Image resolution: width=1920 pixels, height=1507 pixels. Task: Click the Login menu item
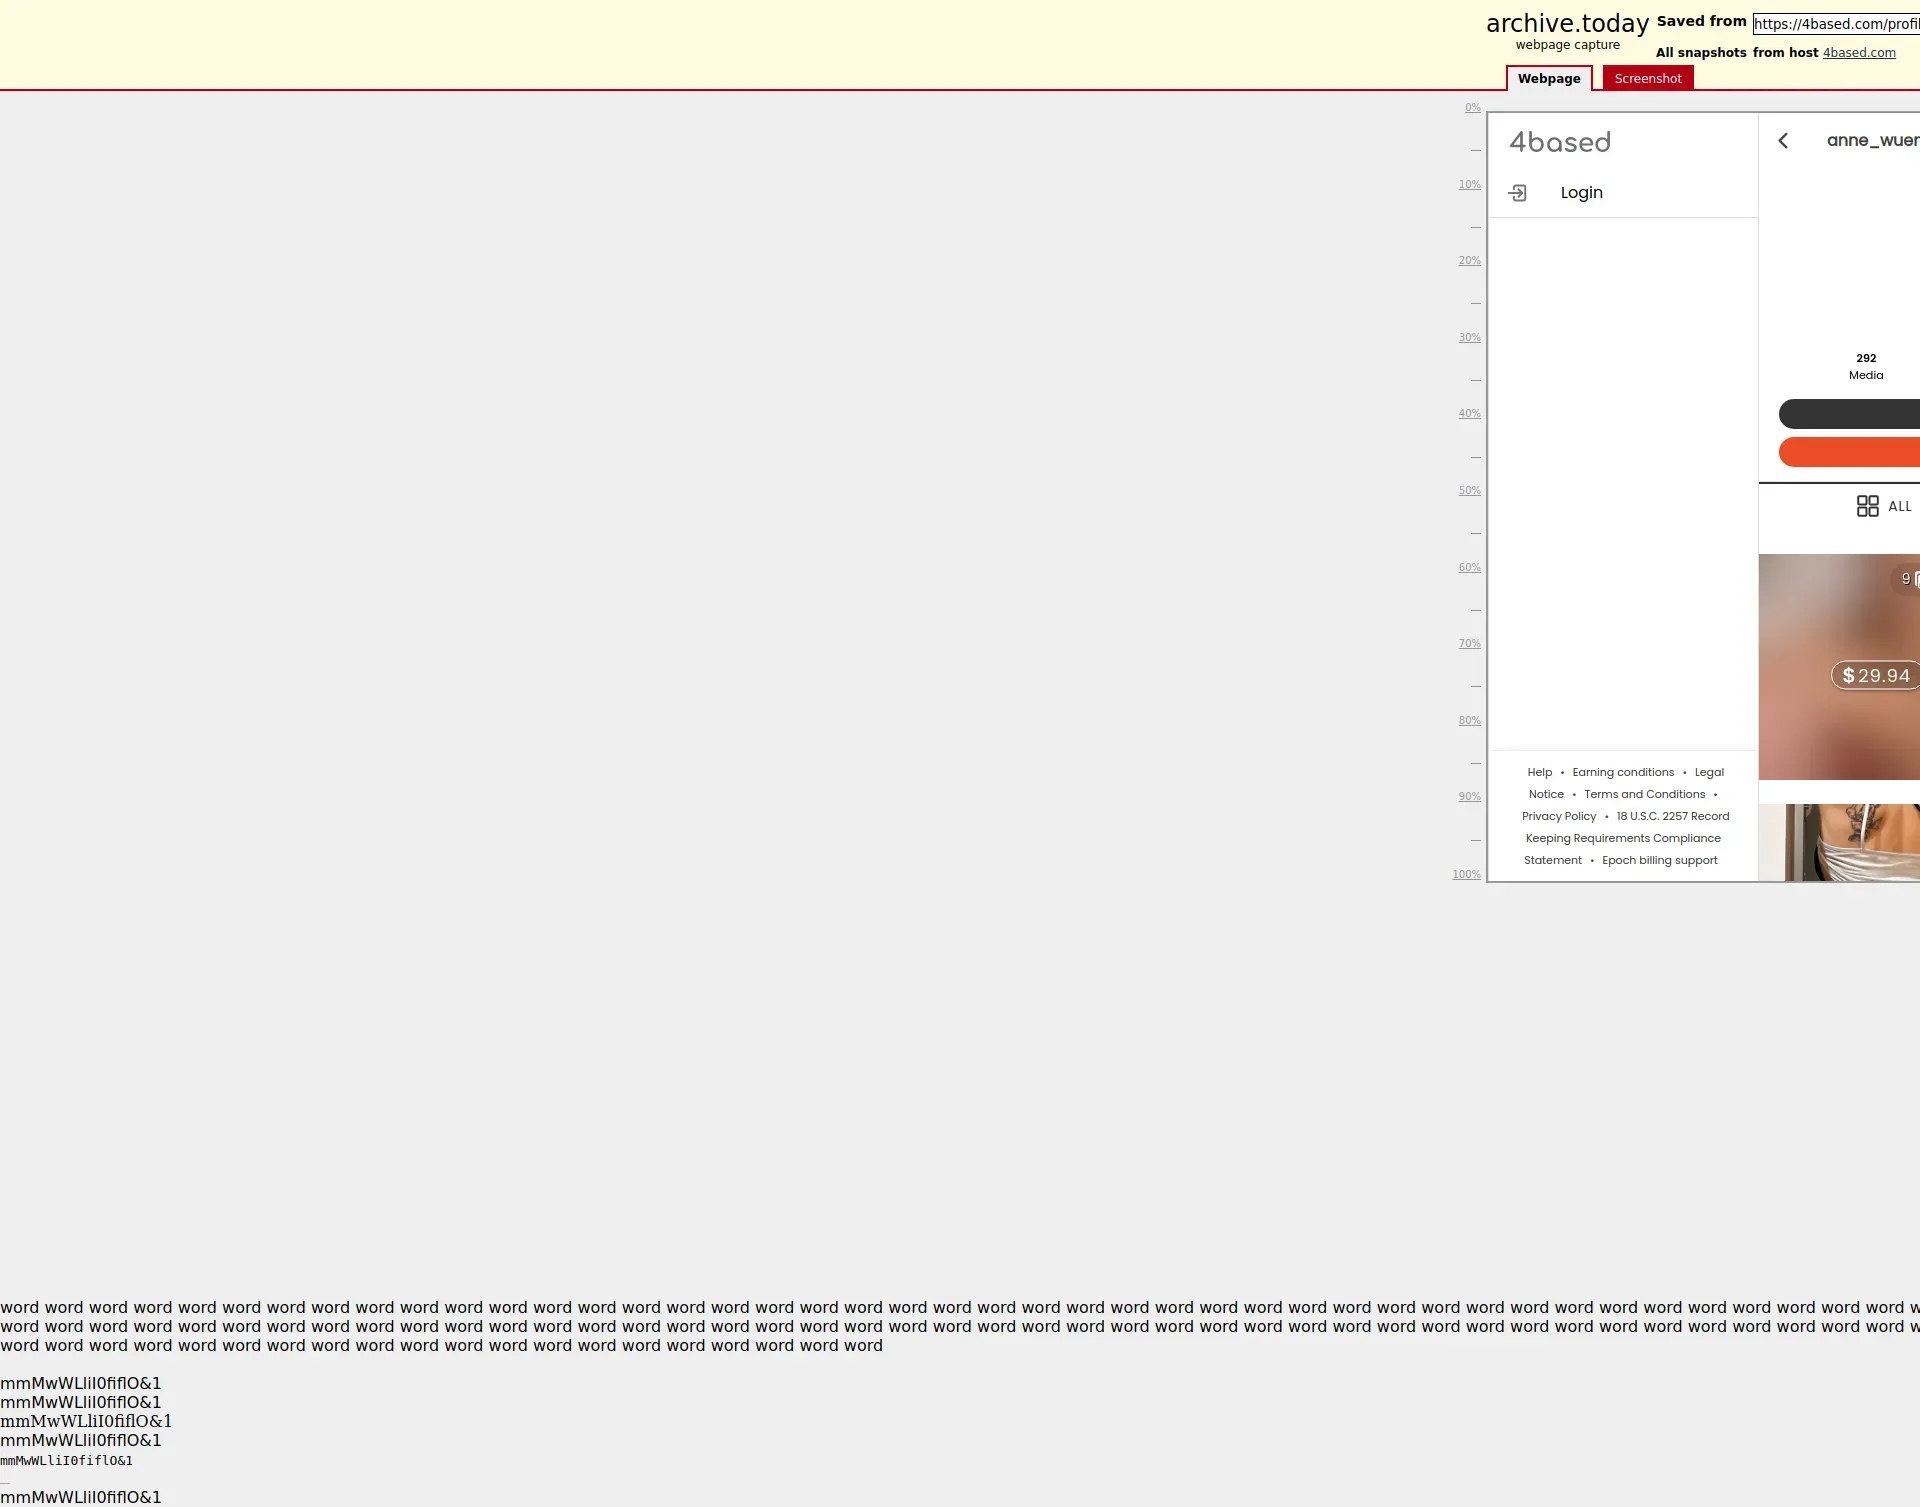point(1581,193)
